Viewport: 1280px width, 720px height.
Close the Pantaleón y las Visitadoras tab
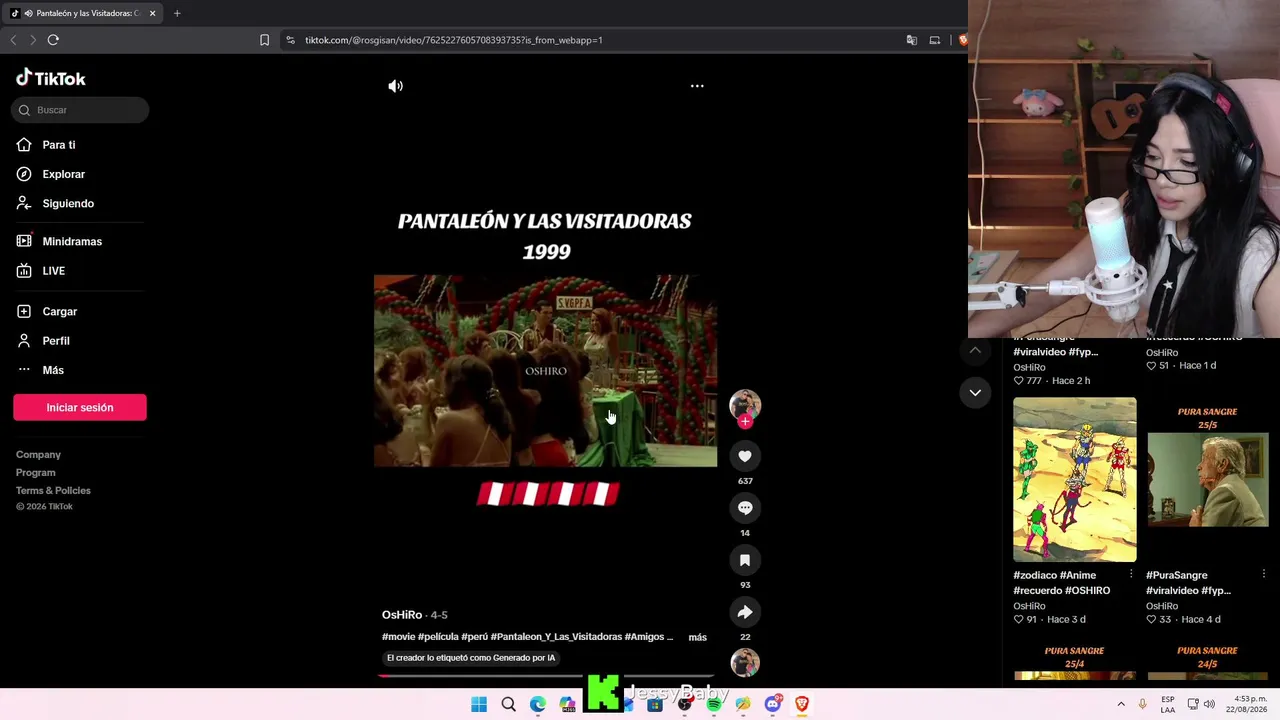coord(152,13)
